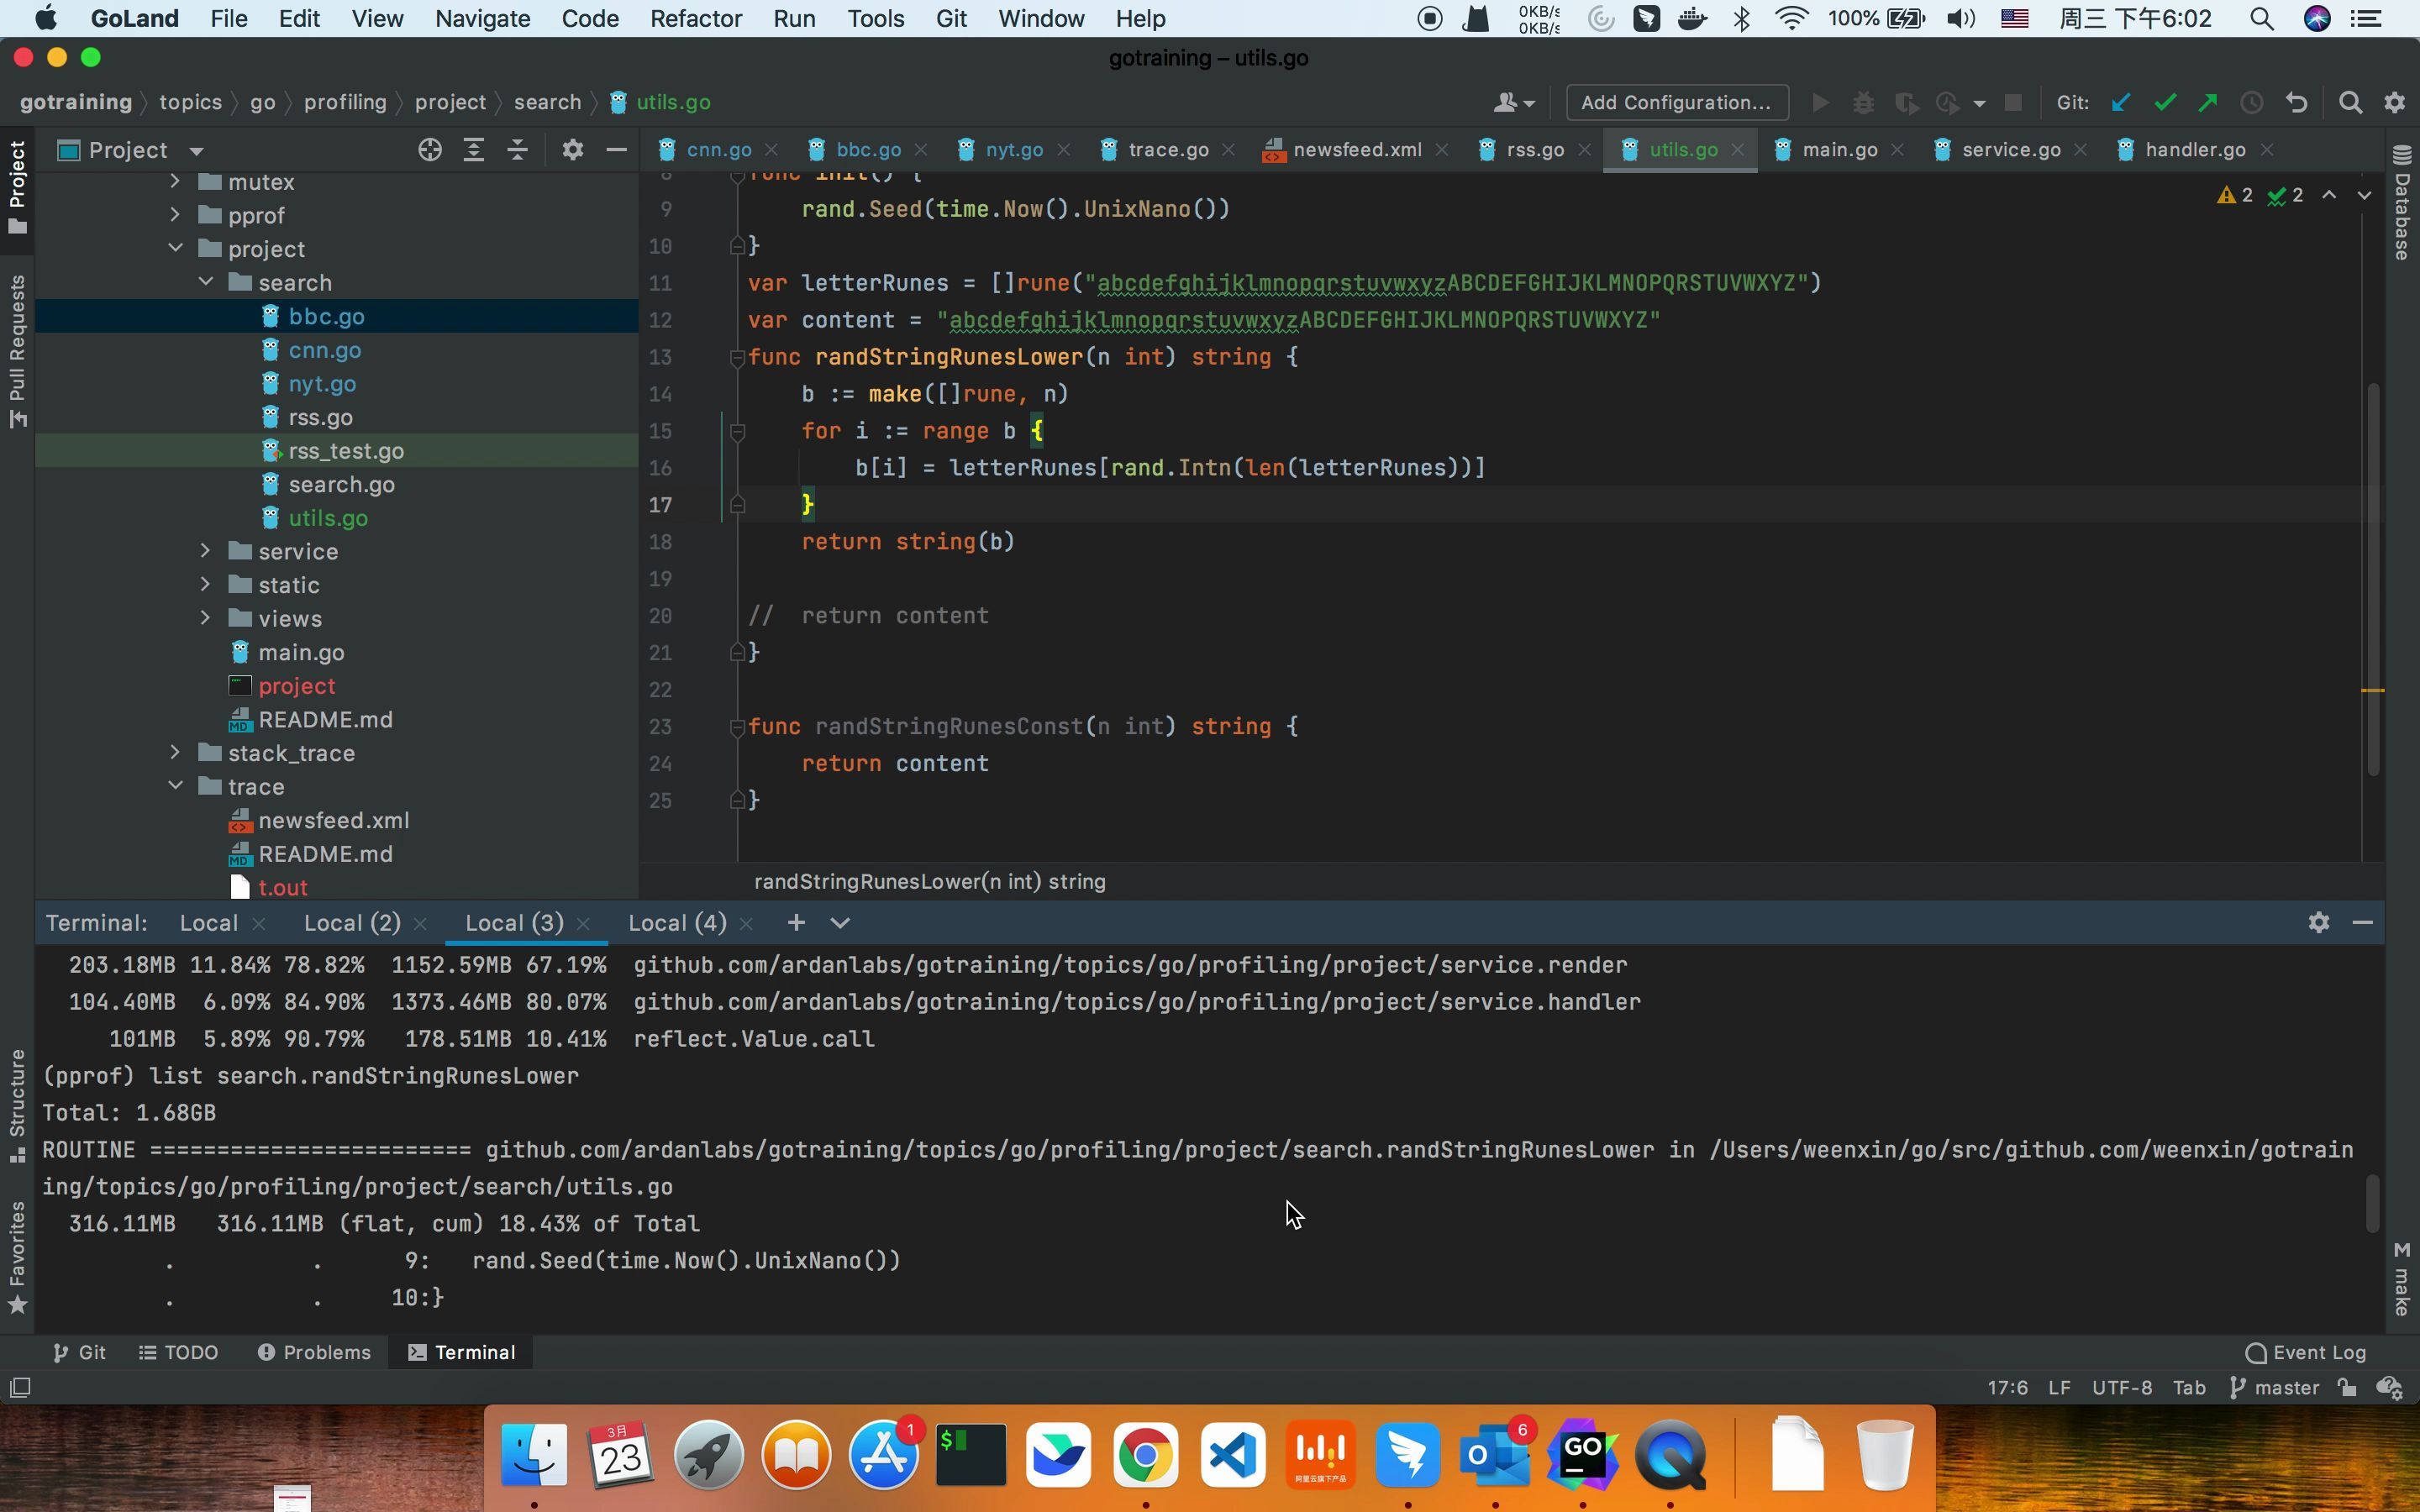The height and width of the screenshot is (1512, 2420).
Task: Open the Git menu in menu bar
Action: pyautogui.click(x=950, y=18)
